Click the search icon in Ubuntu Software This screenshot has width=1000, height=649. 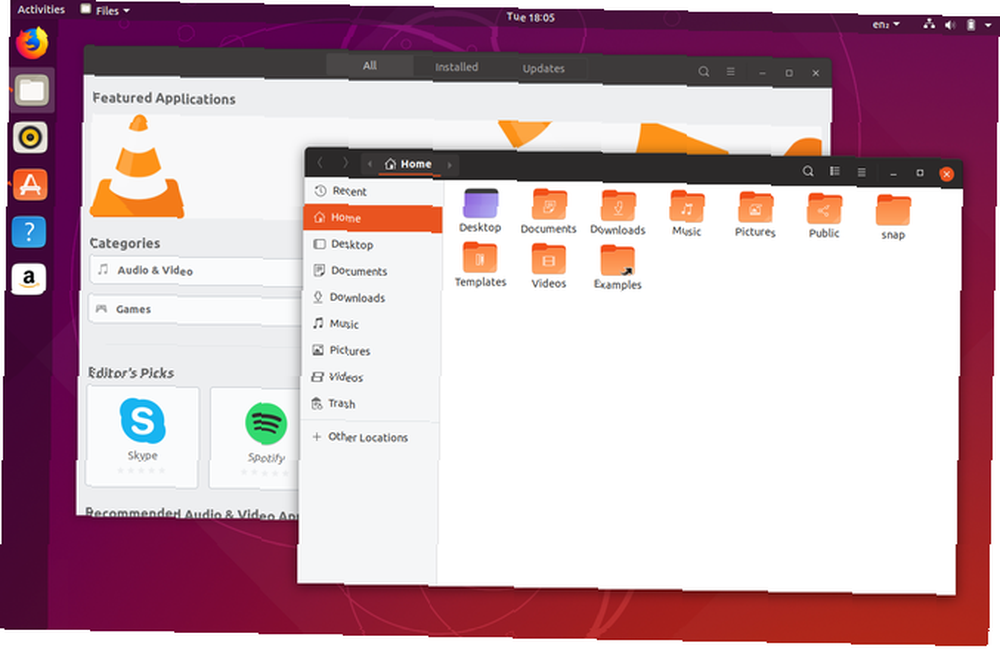(703, 71)
